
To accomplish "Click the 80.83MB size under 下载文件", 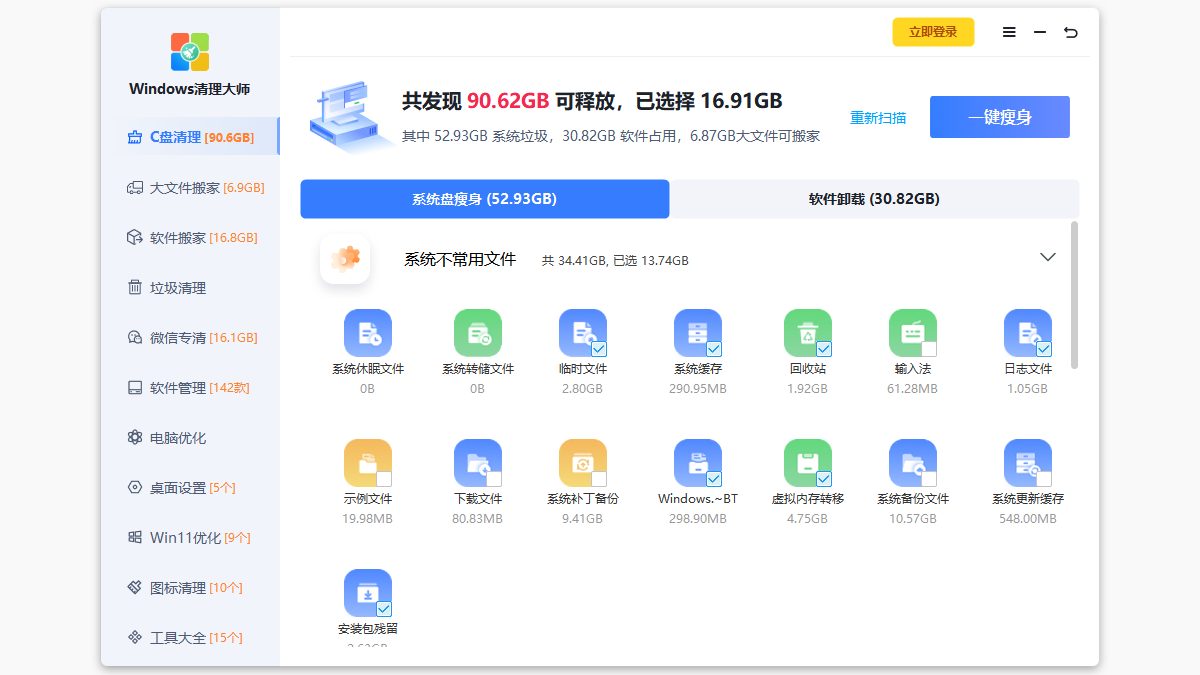I will click(x=478, y=518).
